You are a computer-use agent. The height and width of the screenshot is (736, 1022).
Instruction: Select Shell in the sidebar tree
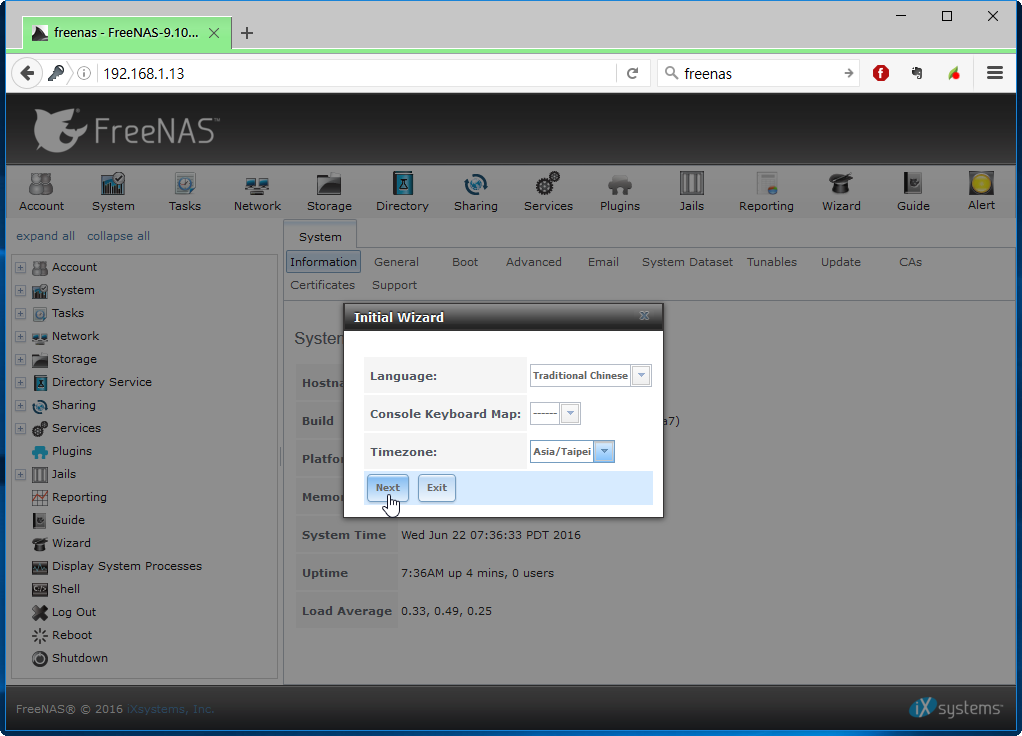tap(66, 589)
